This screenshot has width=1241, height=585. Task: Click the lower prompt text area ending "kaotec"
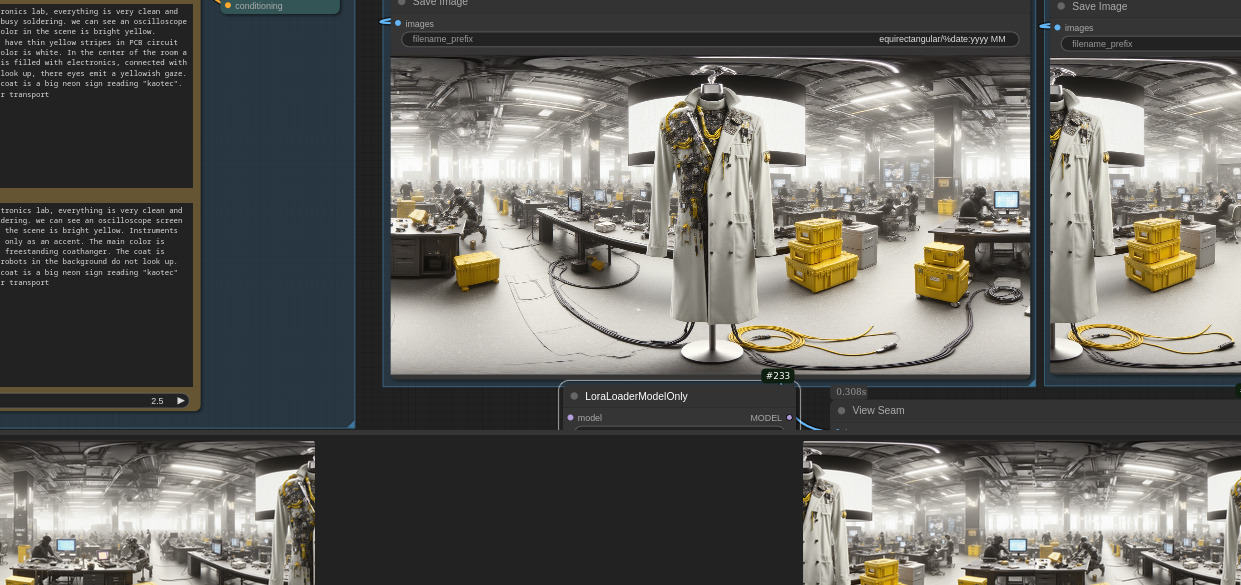tap(96, 295)
